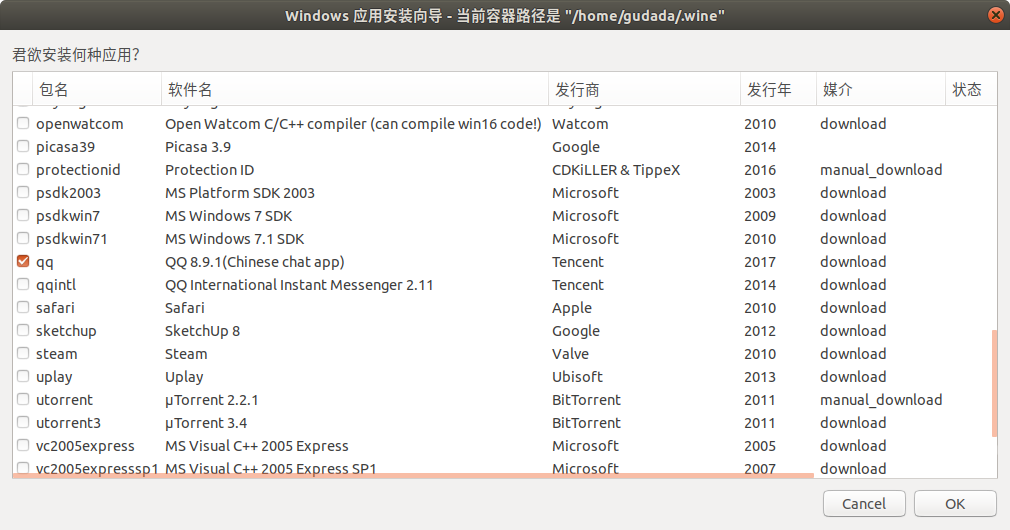
Task: Check the qqintl checkbox
Action: pos(23,284)
